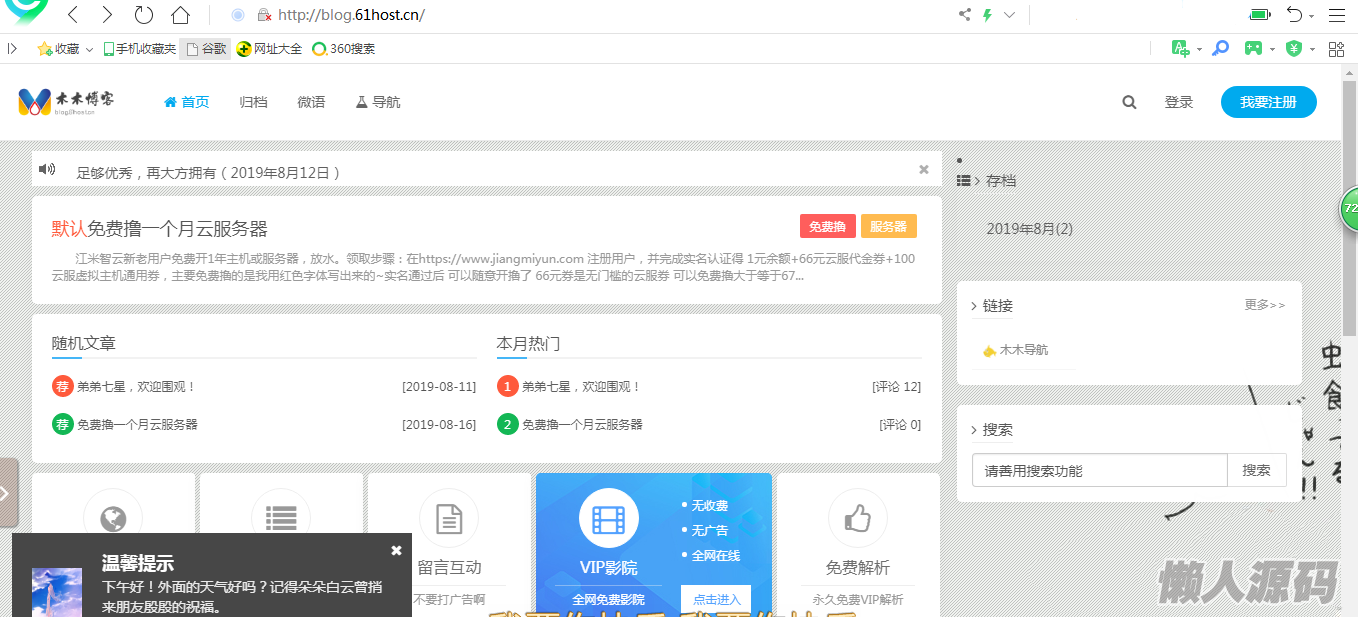
Task: Expand the bookmarks sidebar toggle
Action: pyautogui.click(x=12, y=48)
